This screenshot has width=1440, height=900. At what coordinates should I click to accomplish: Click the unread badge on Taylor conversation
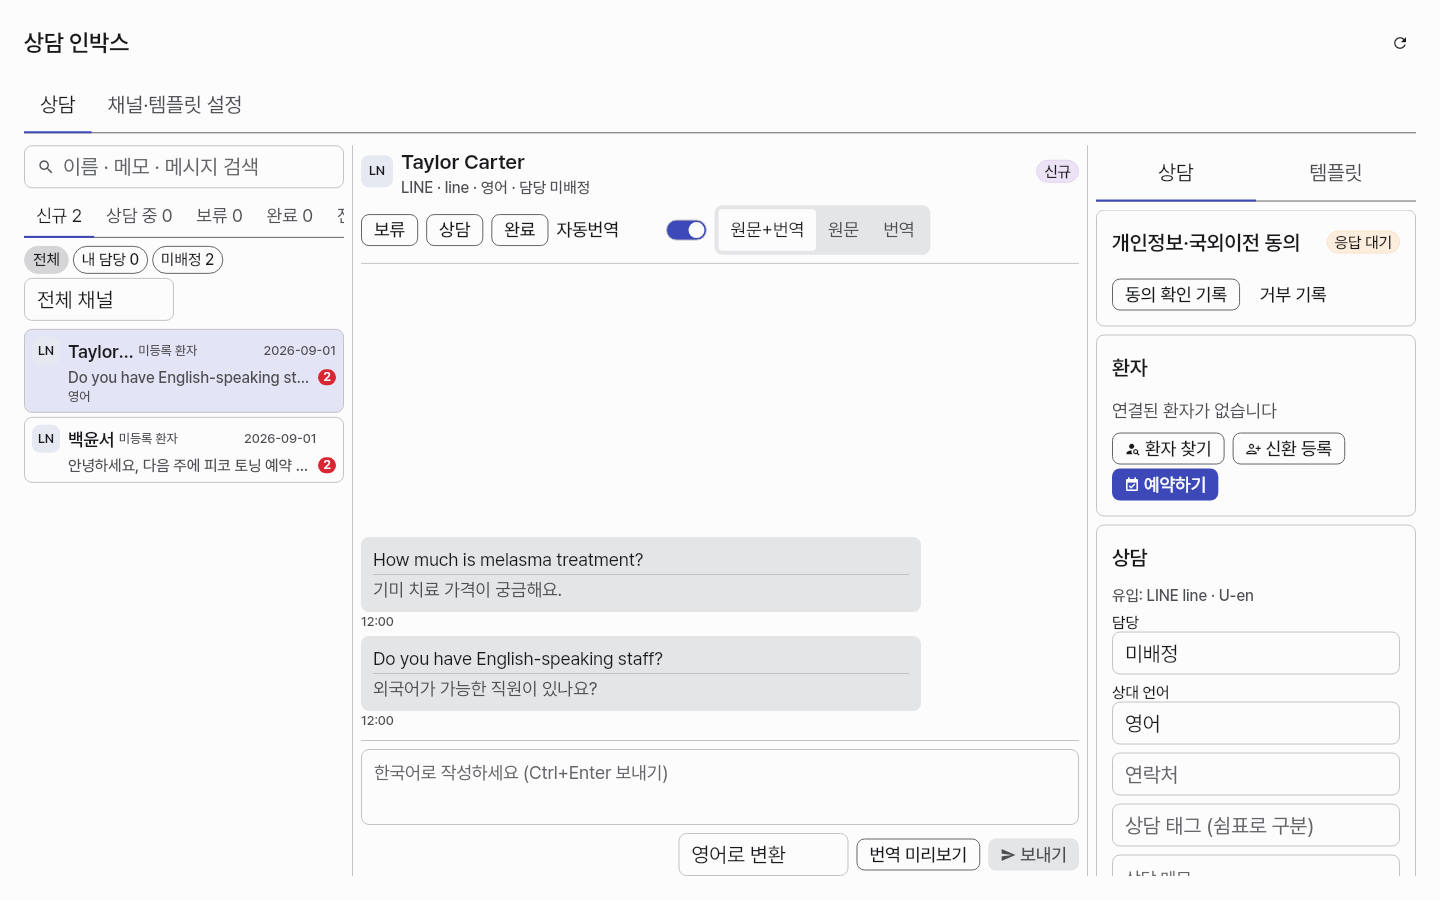(327, 377)
